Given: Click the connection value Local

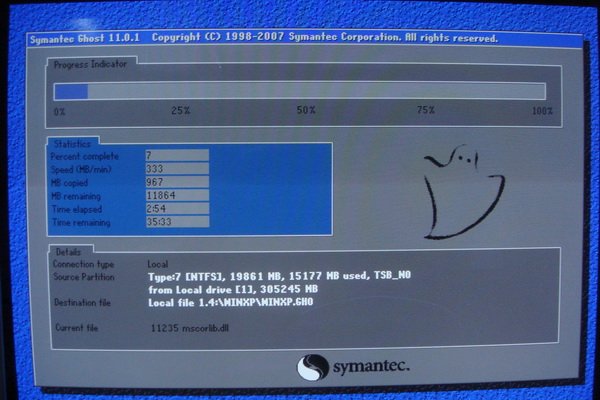Looking at the screenshot, I should 158,264.
